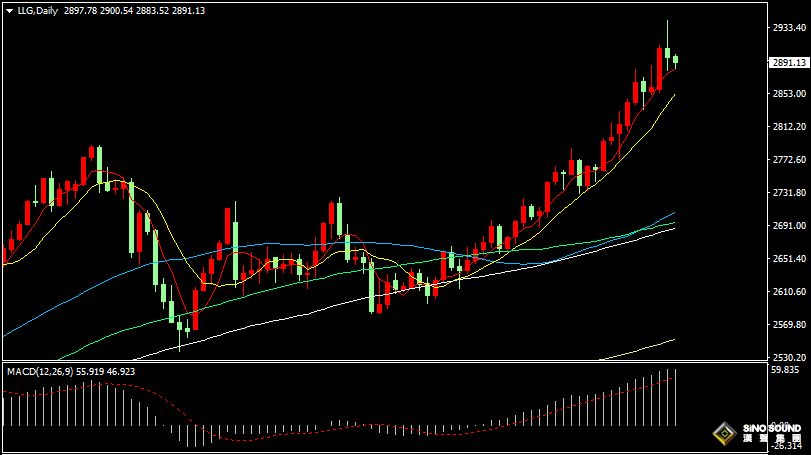Select the last green candle on the chart
Screen dimensions: 811x455
pyautogui.click(x=676, y=61)
